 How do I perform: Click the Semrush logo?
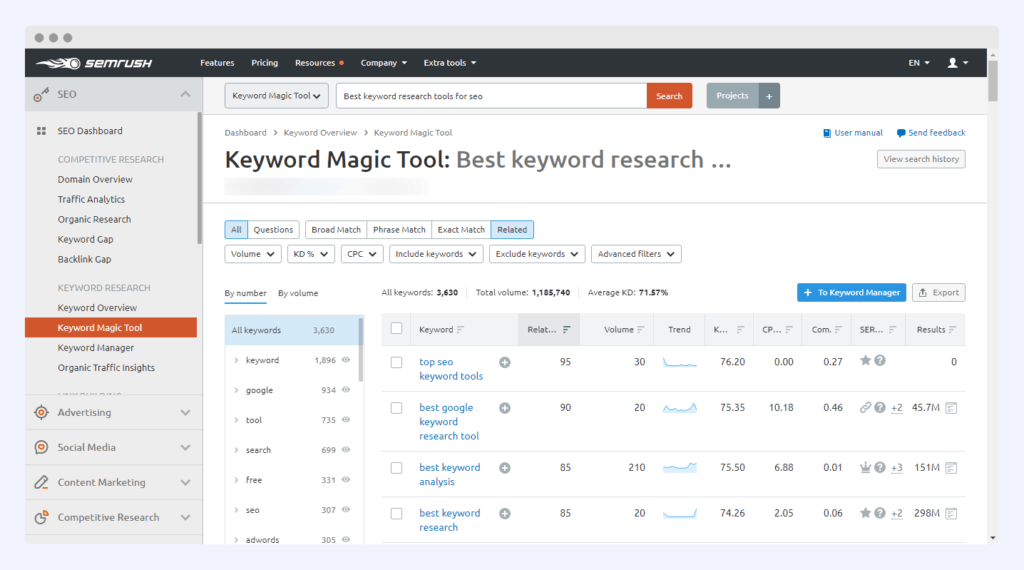(x=95, y=63)
